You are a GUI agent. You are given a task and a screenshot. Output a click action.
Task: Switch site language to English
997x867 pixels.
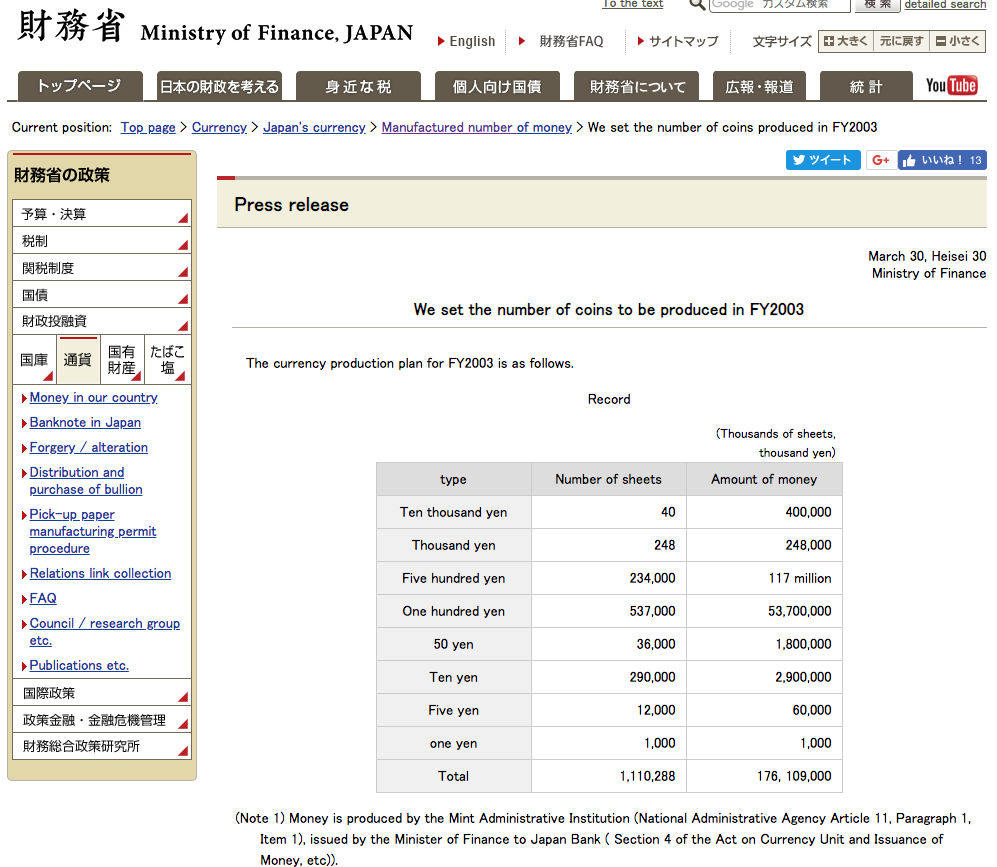coord(472,41)
